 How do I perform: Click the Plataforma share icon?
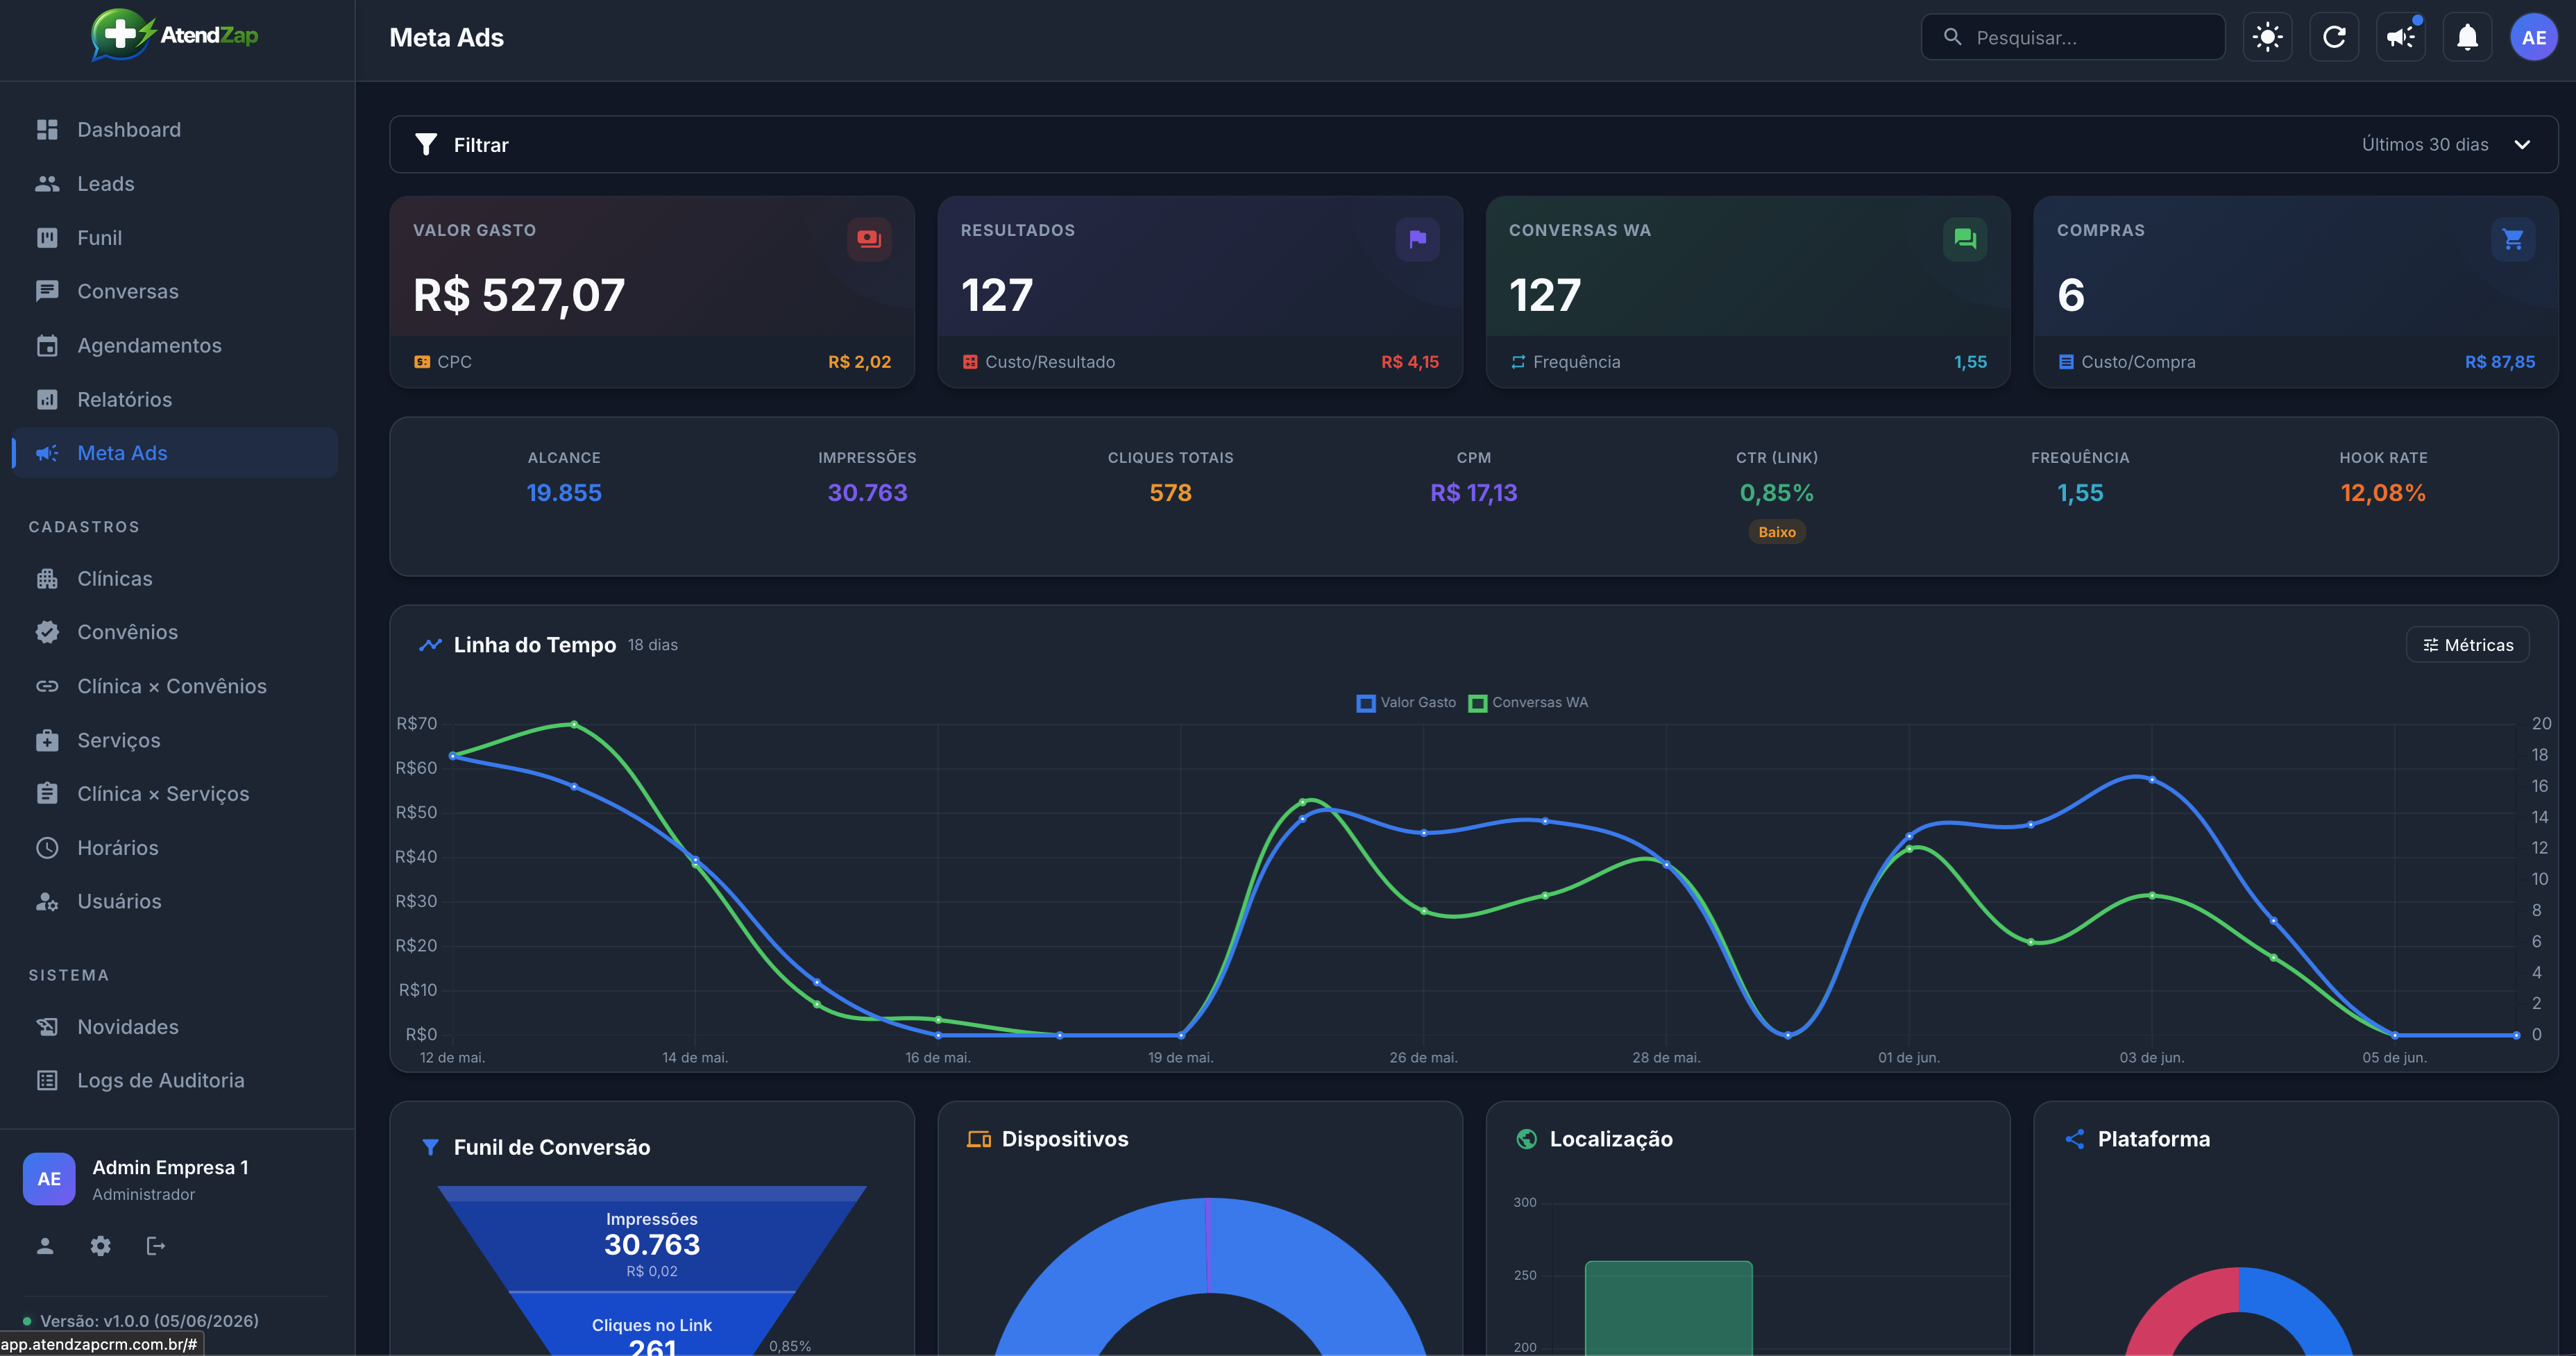pyautogui.click(x=2075, y=1139)
